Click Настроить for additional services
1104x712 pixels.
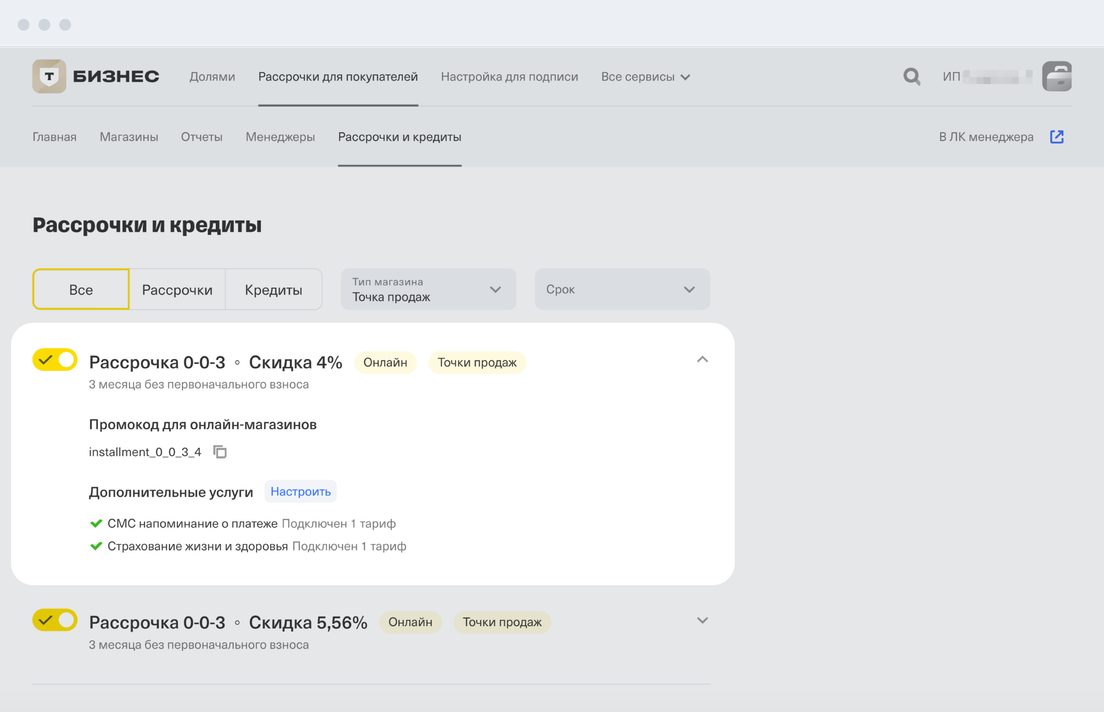300,492
